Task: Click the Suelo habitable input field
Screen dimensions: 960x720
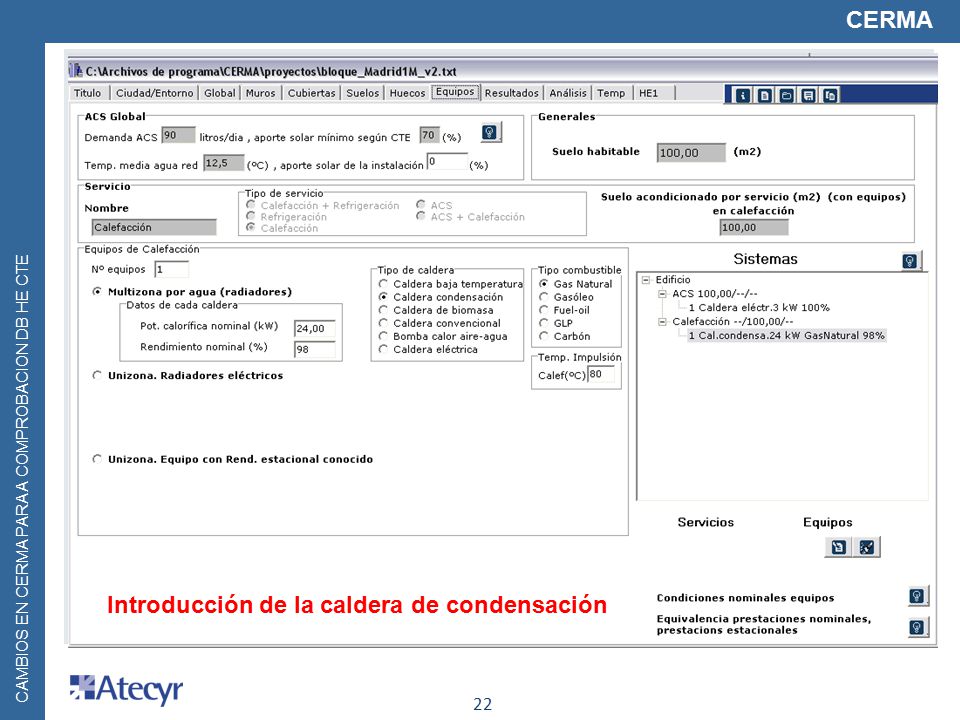Action: click(x=691, y=152)
